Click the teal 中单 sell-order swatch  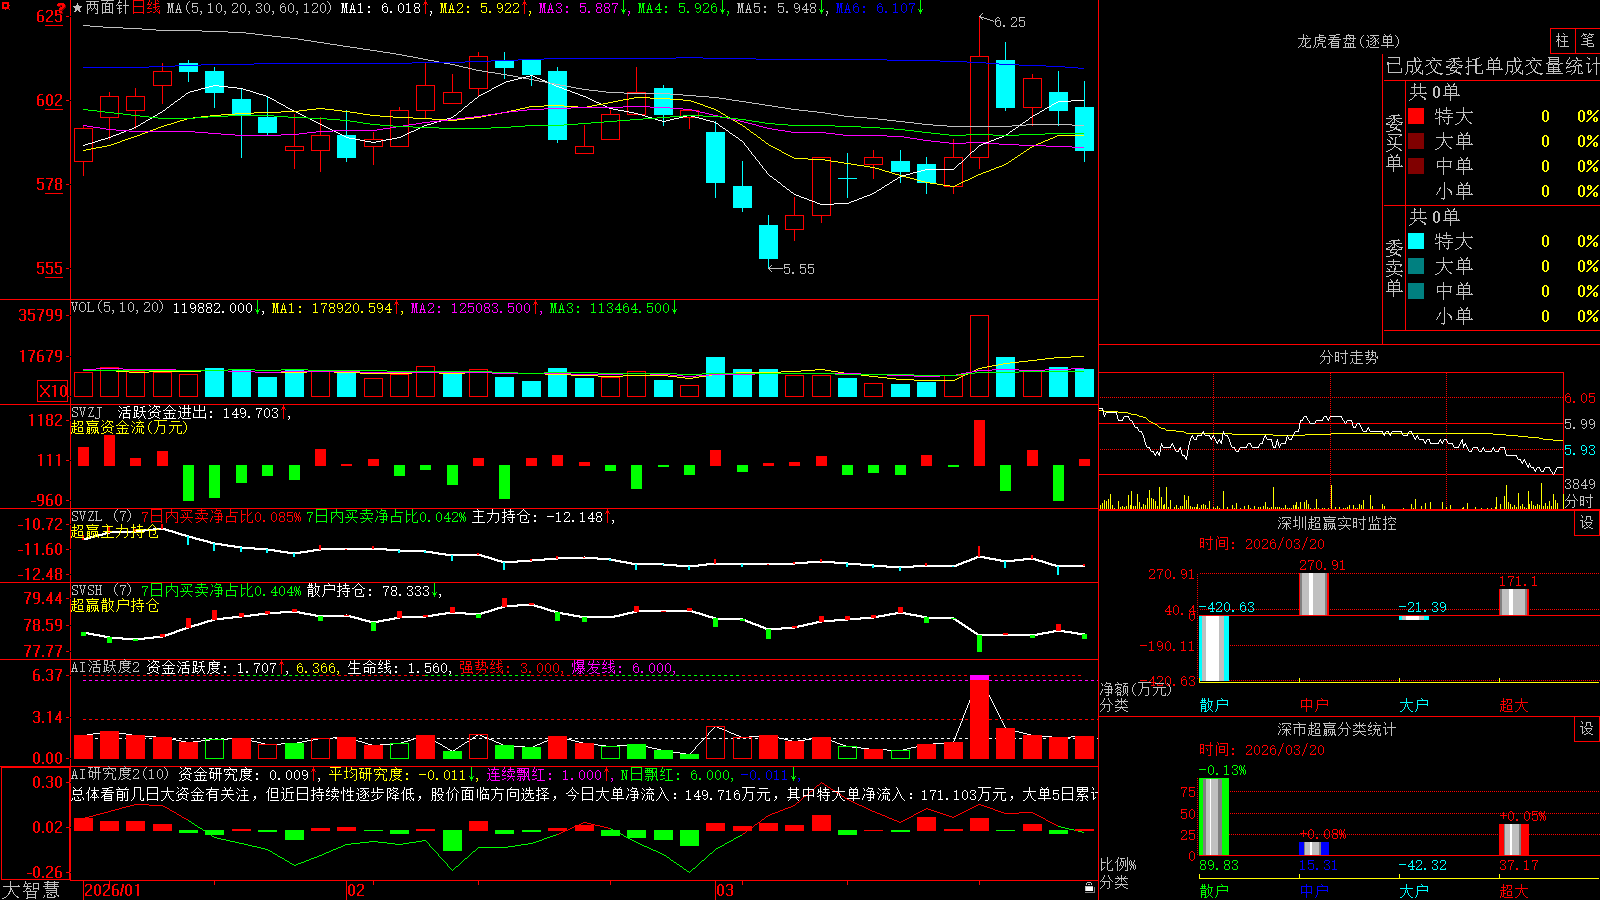(x=1416, y=291)
